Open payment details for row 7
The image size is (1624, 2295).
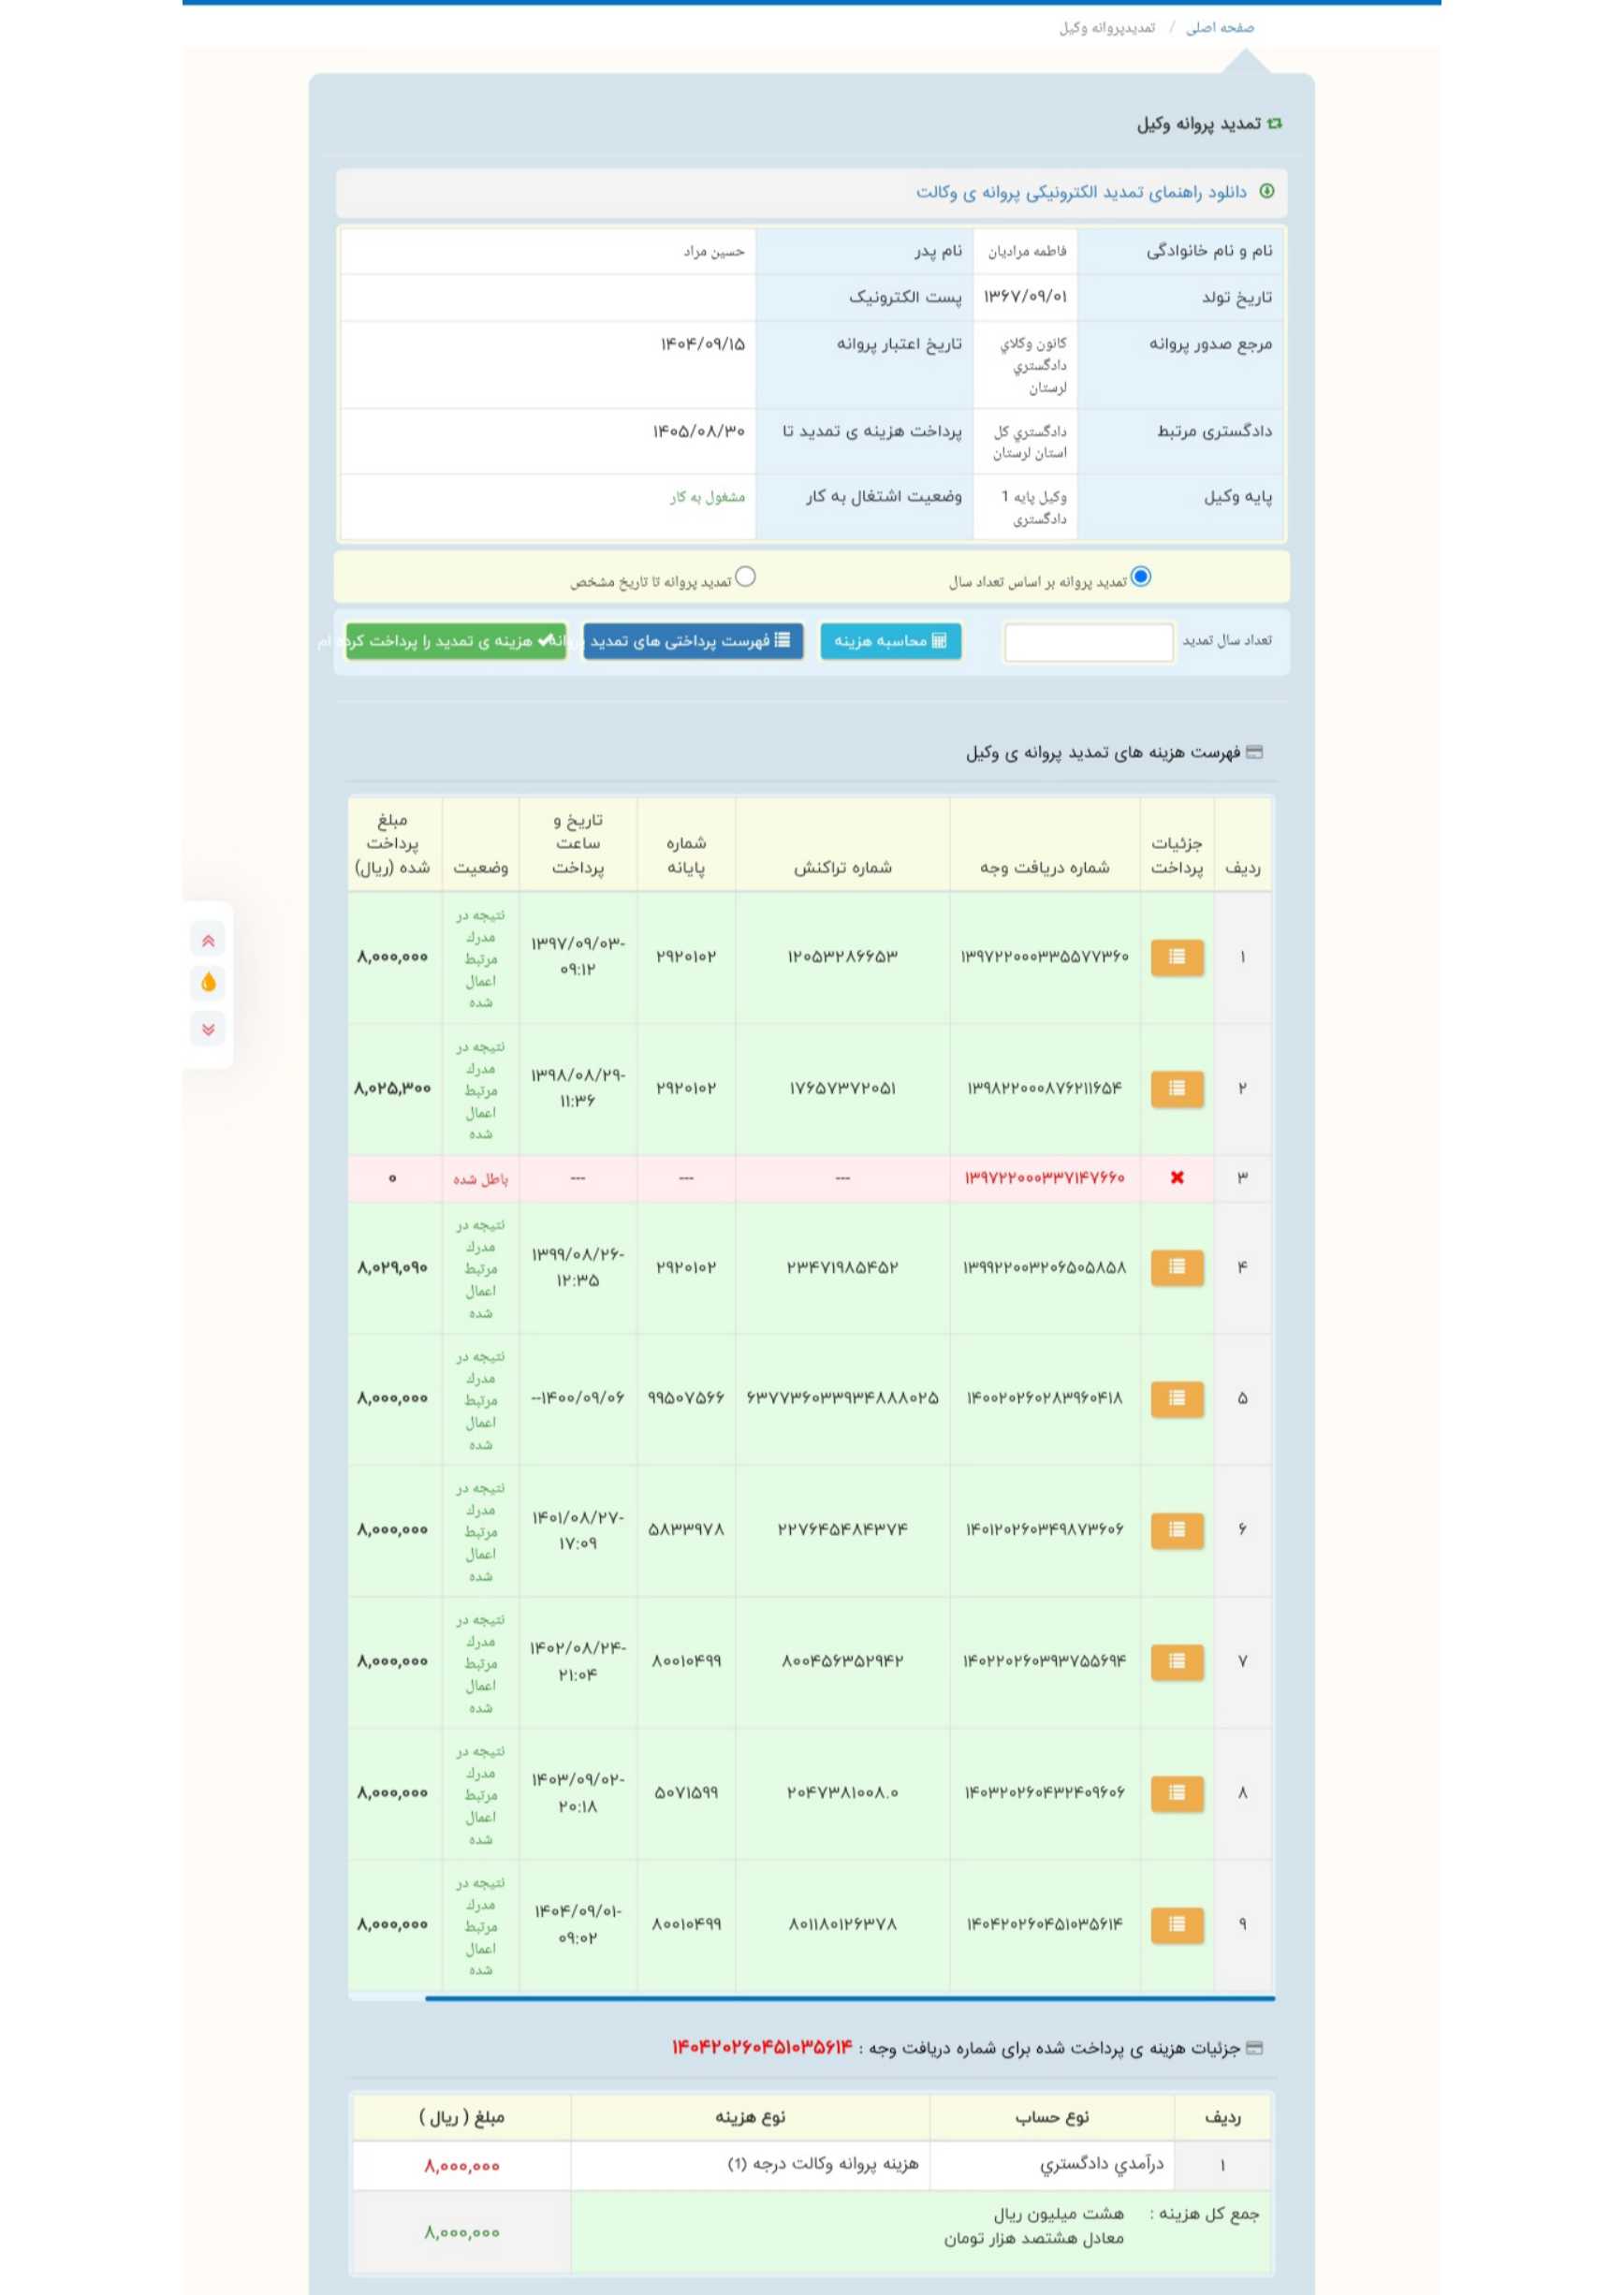pos(1176,1661)
